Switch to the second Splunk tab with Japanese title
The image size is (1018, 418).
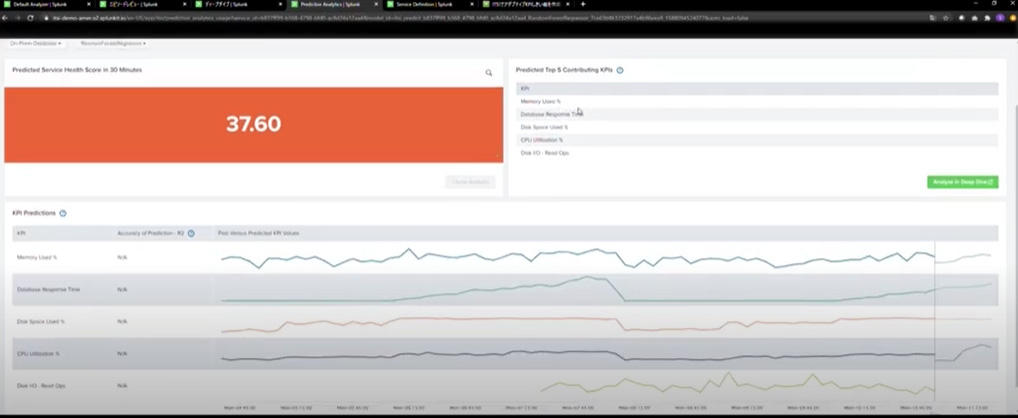point(142,4)
